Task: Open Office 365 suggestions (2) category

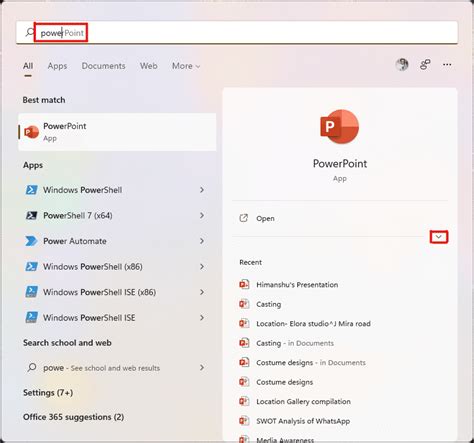Action: [x=73, y=417]
